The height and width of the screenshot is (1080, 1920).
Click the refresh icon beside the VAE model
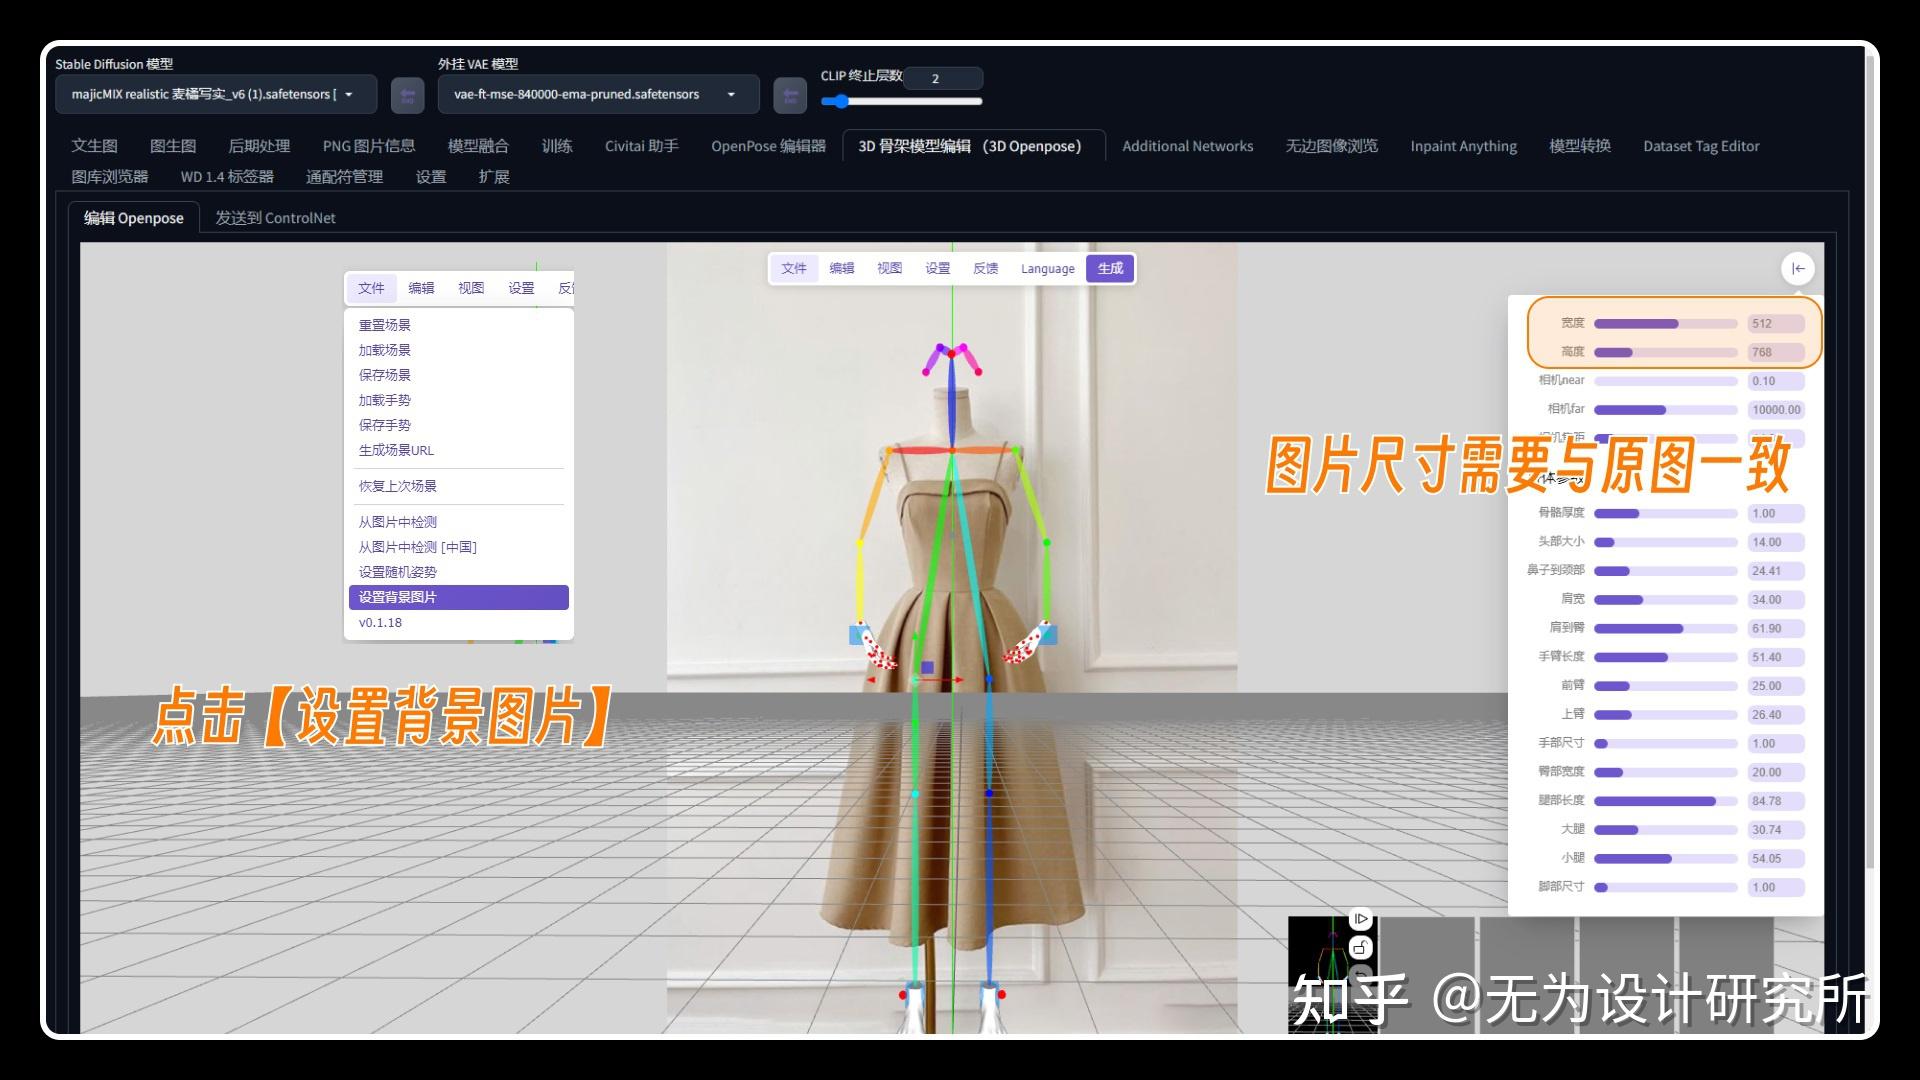(789, 94)
